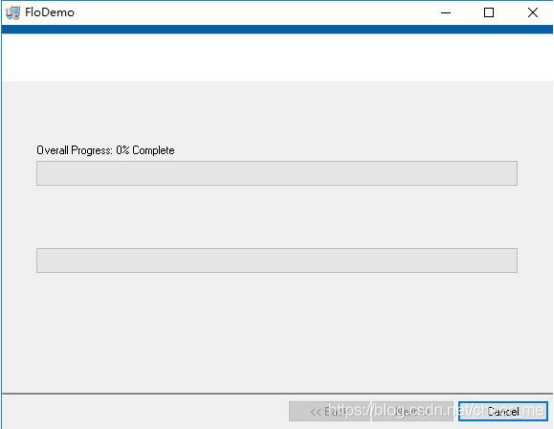The height and width of the screenshot is (429, 554).
Task: Click the blue banner strip under the title
Action: [x=277, y=29]
